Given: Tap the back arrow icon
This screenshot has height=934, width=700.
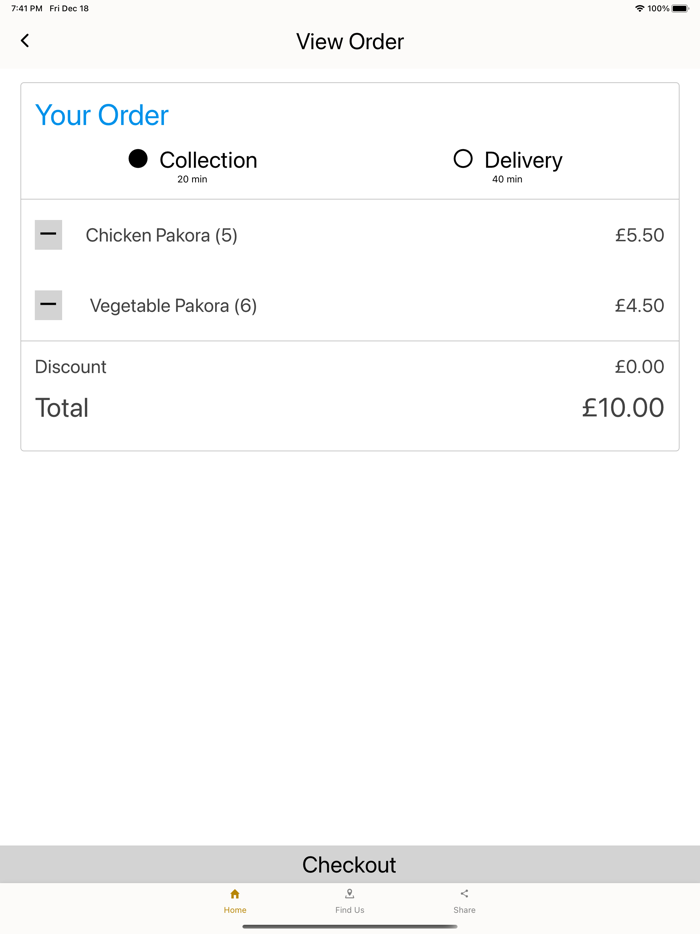Looking at the screenshot, I should pyautogui.click(x=25, y=41).
